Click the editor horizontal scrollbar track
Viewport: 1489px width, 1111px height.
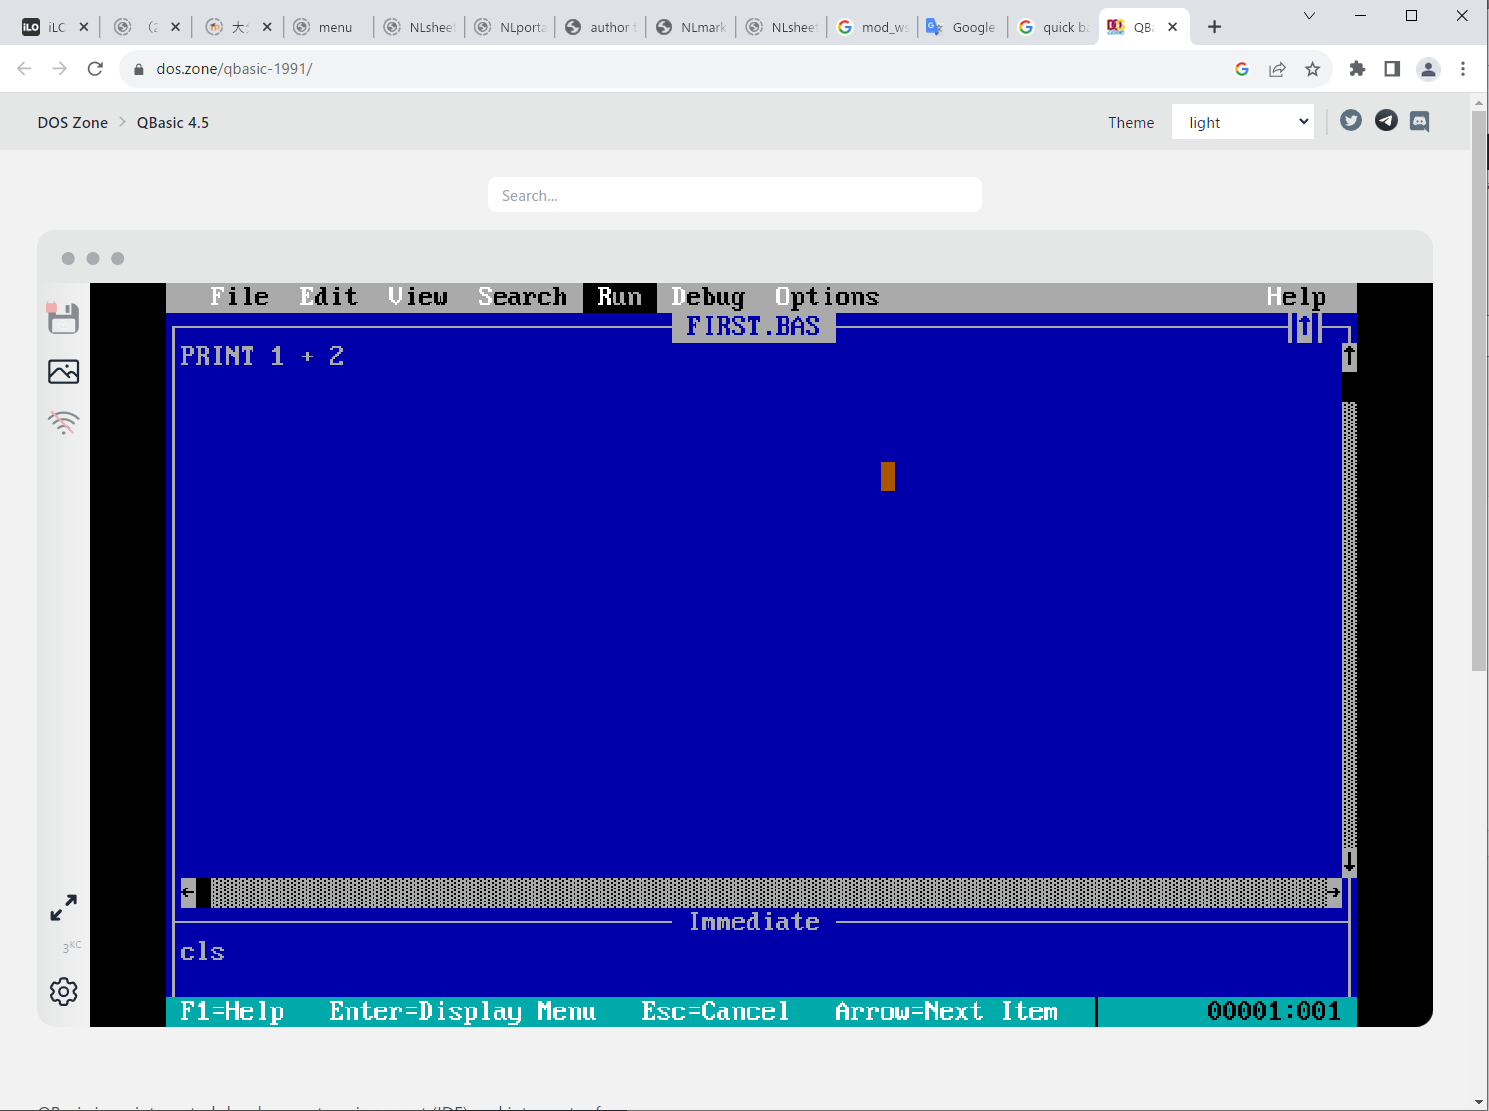(x=768, y=892)
